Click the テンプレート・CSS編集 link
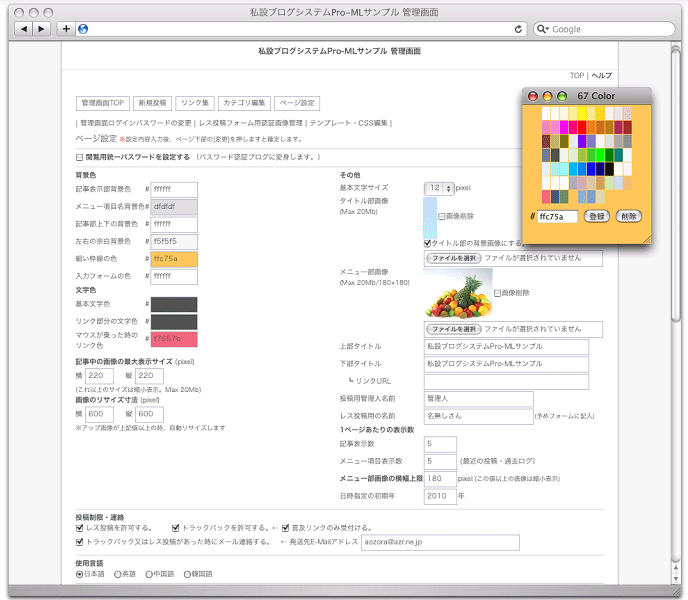The image size is (688, 600). point(350,122)
